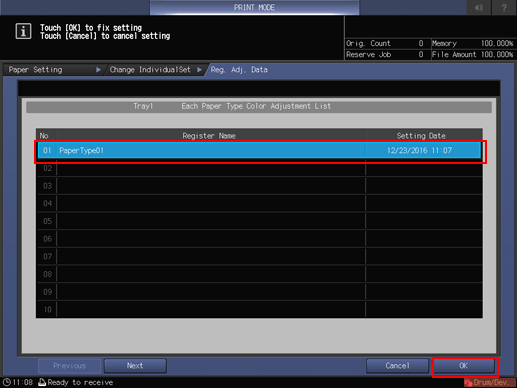Select the PaperType01 row
The image size is (517, 388).
259,150
